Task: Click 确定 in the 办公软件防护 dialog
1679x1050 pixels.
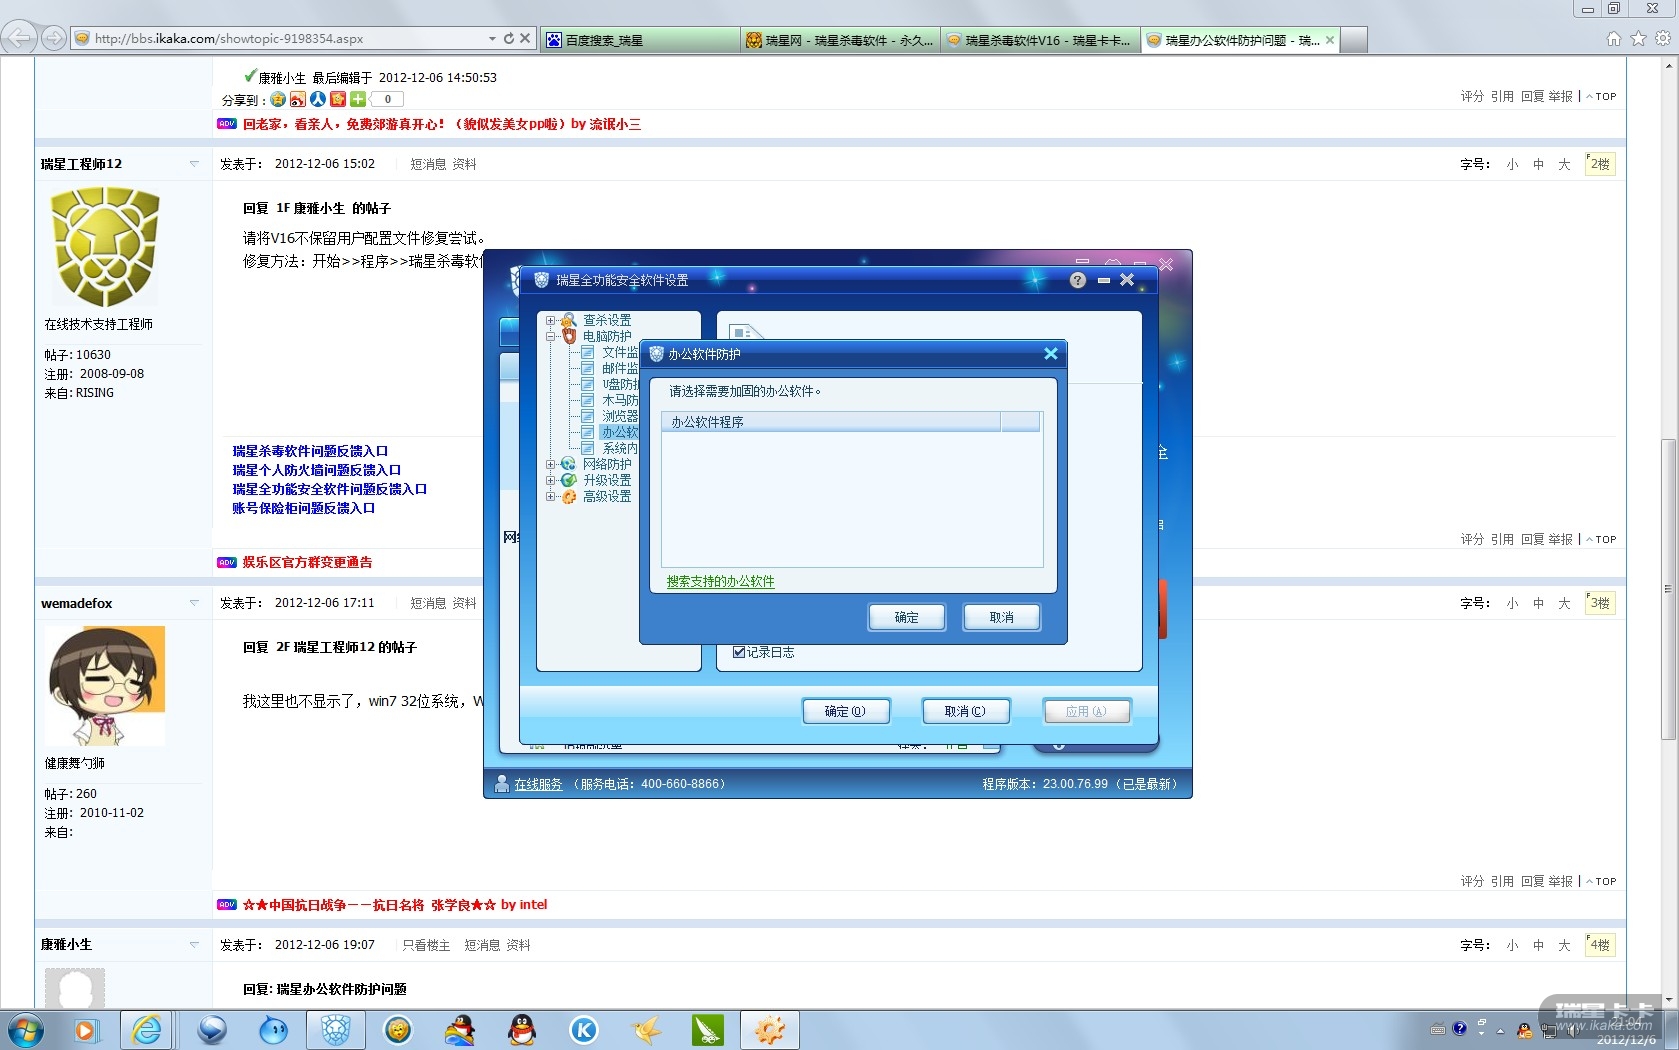Action: click(907, 617)
